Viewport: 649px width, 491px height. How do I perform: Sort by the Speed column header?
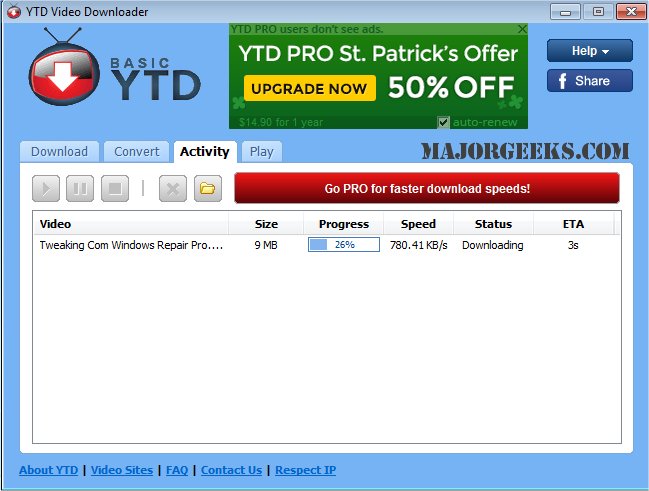[418, 224]
